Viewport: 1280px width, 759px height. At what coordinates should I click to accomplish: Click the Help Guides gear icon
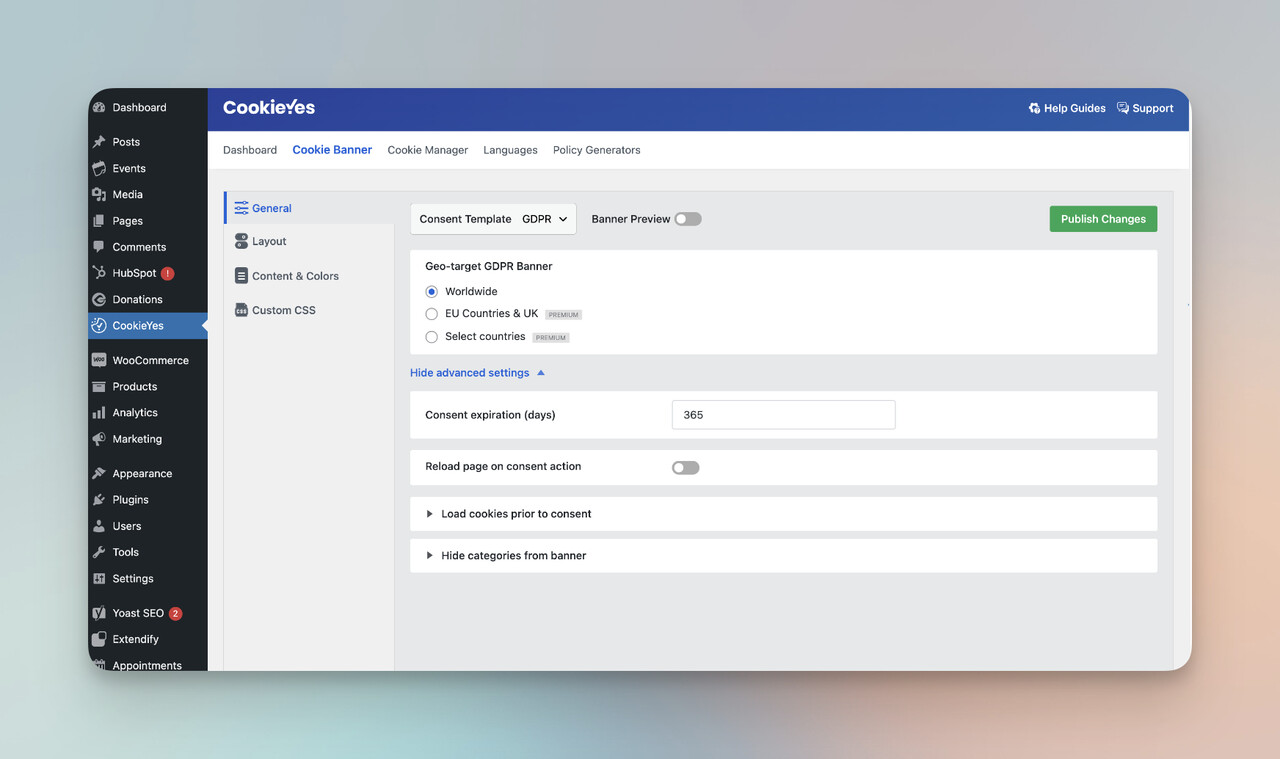coord(1034,108)
